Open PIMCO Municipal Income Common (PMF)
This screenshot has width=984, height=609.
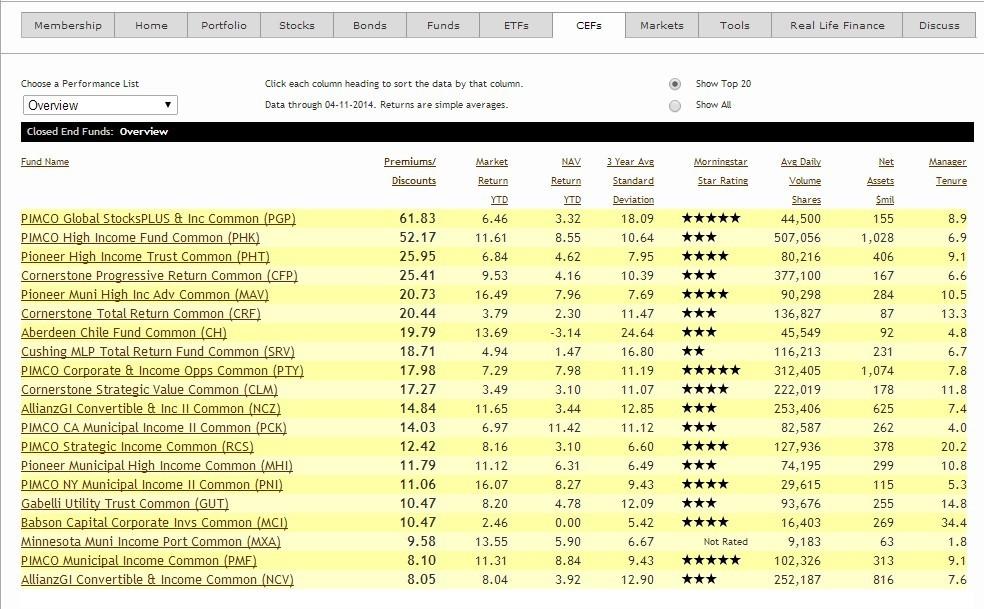pyautogui.click(x=139, y=561)
